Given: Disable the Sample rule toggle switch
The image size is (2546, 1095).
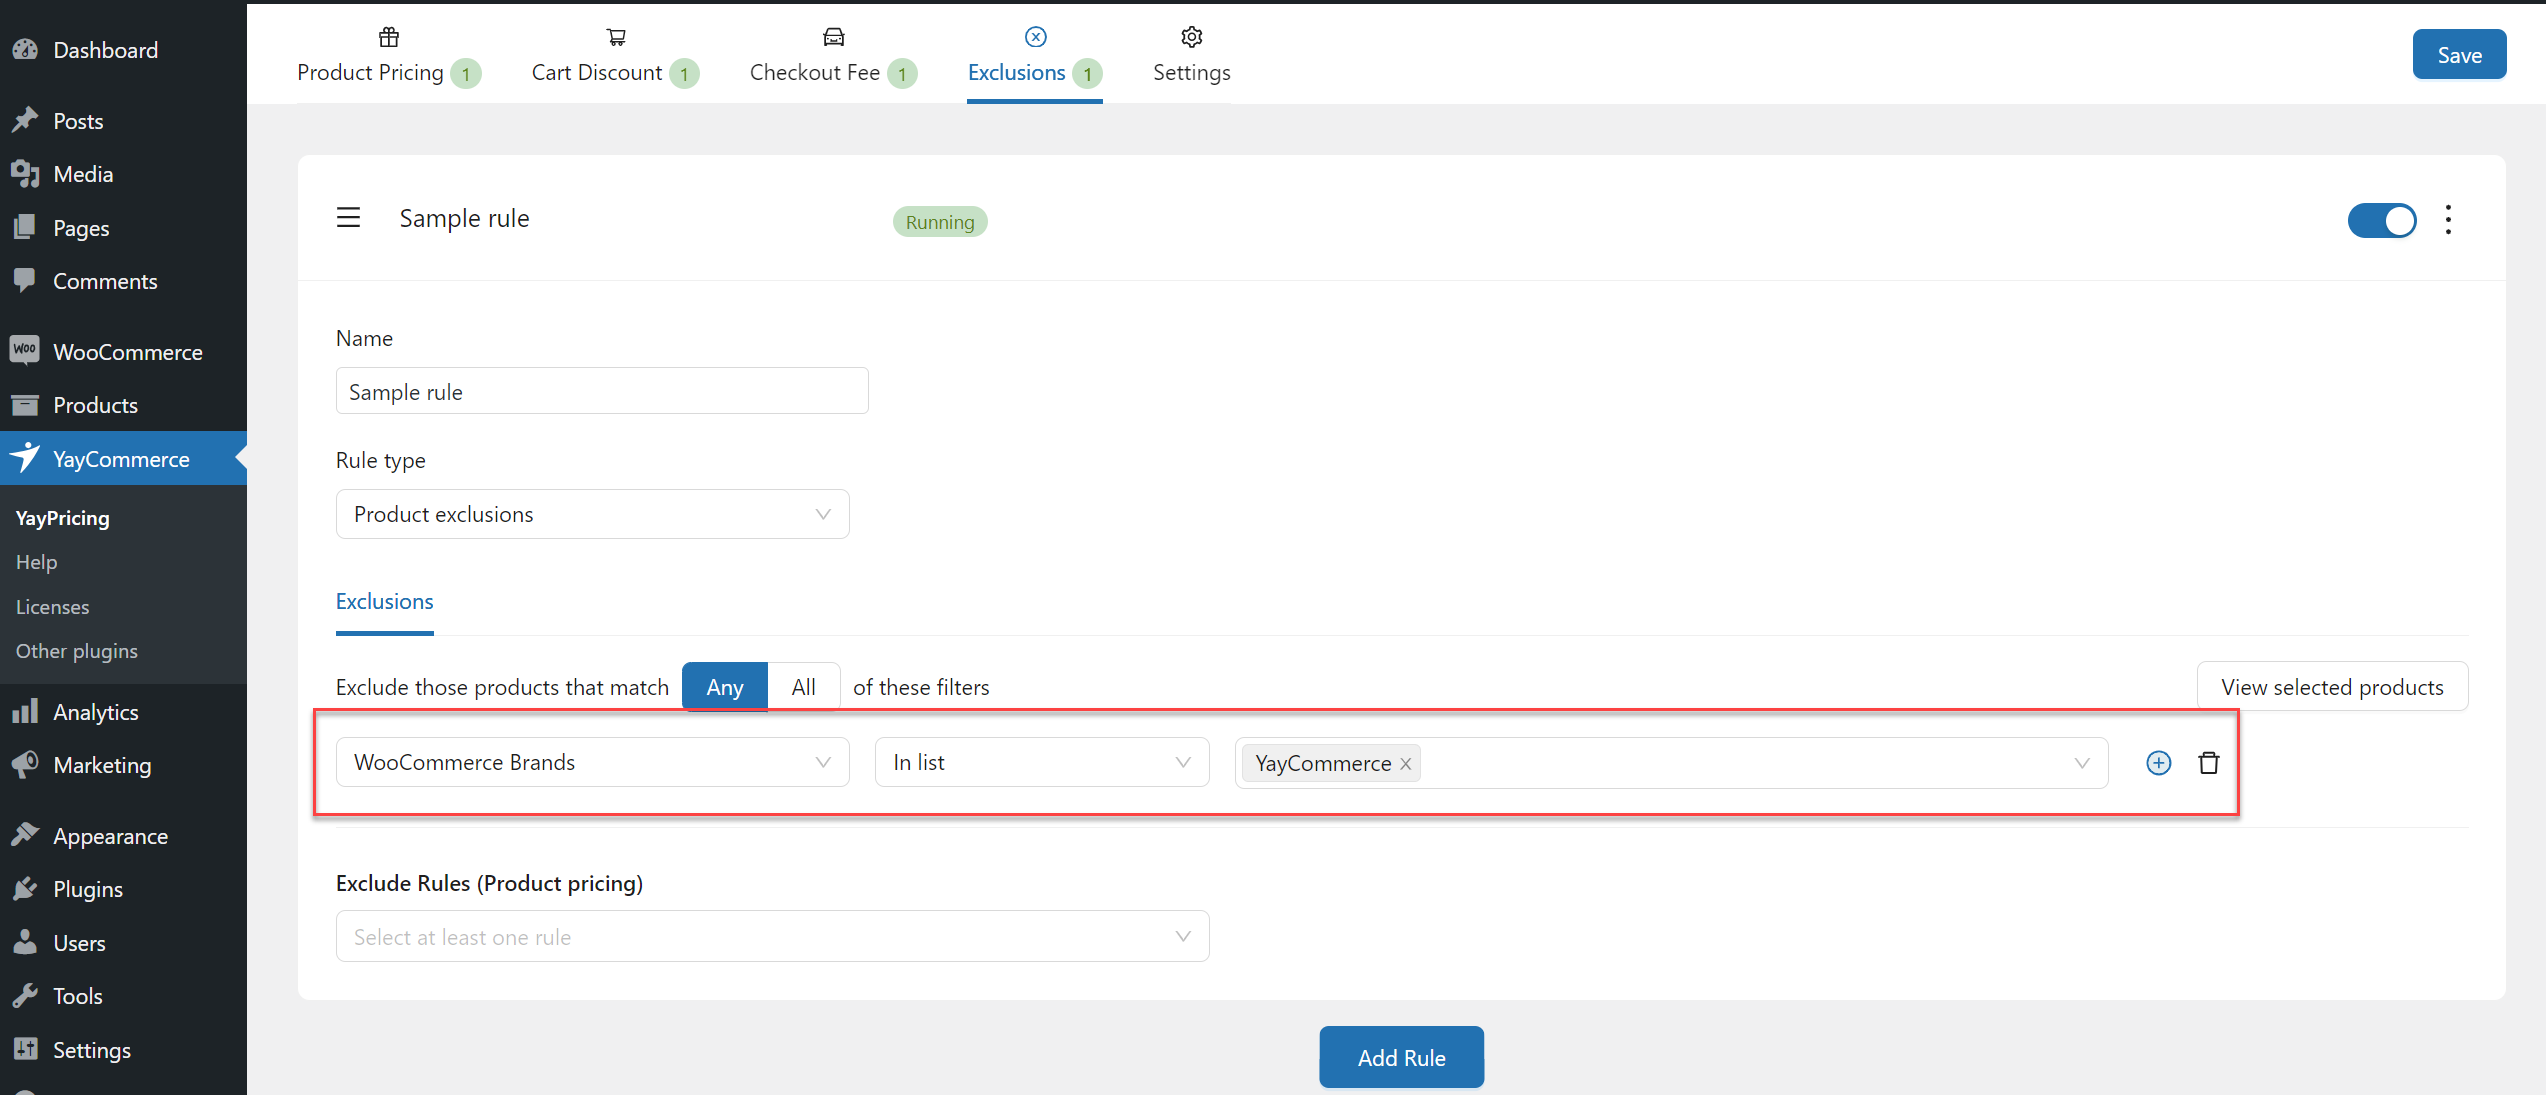Looking at the screenshot, I should point(2381,221).
